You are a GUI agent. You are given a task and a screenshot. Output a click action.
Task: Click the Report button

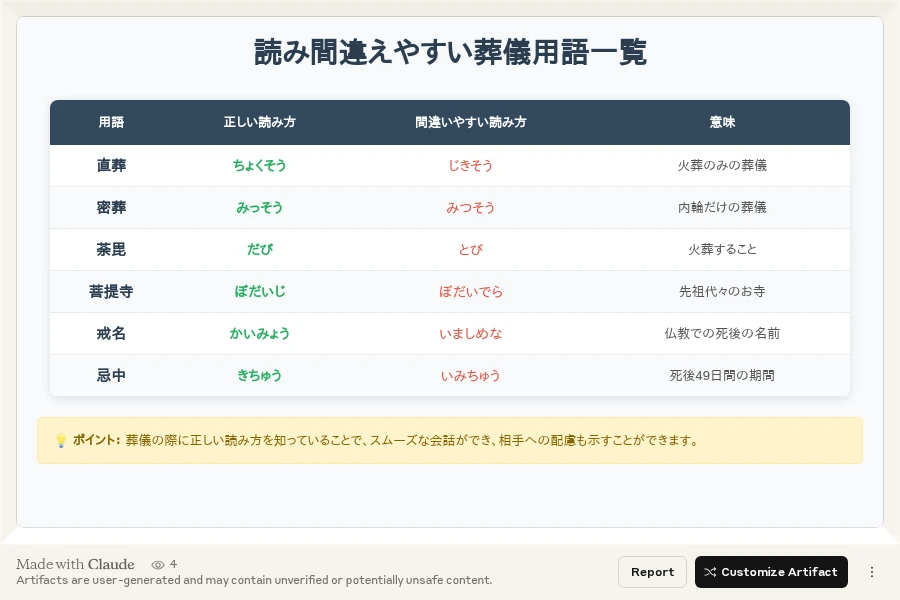[x=652, y=572]
